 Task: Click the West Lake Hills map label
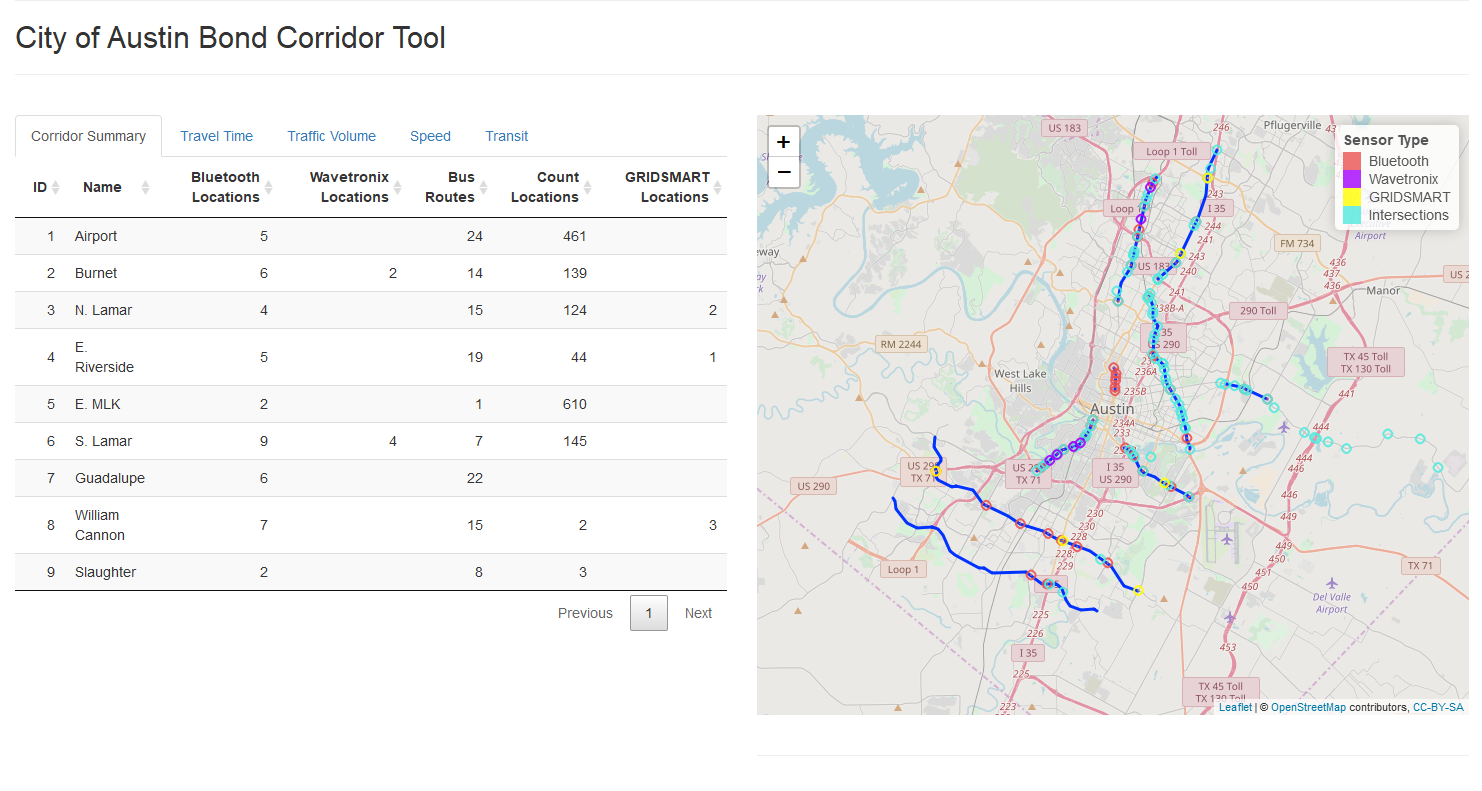click(x=1020, y=381)
